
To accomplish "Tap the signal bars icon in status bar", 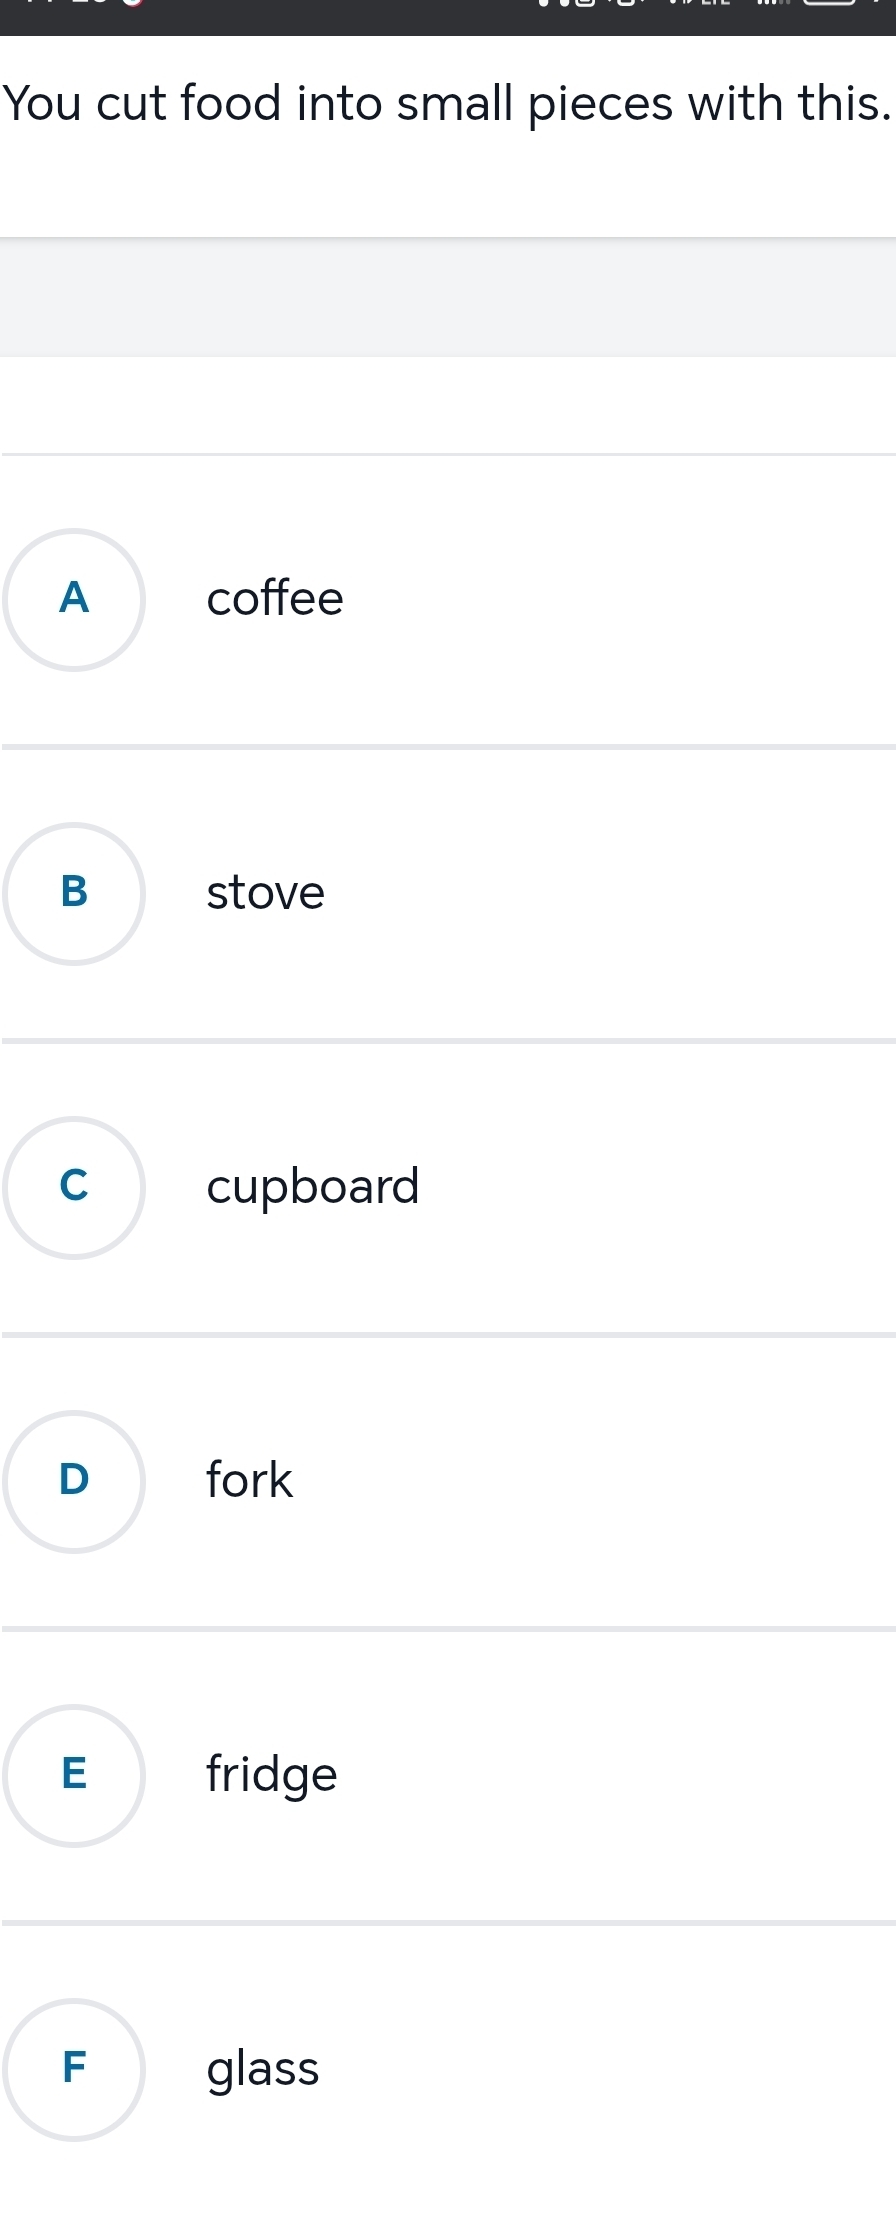I will click(772, 4).
